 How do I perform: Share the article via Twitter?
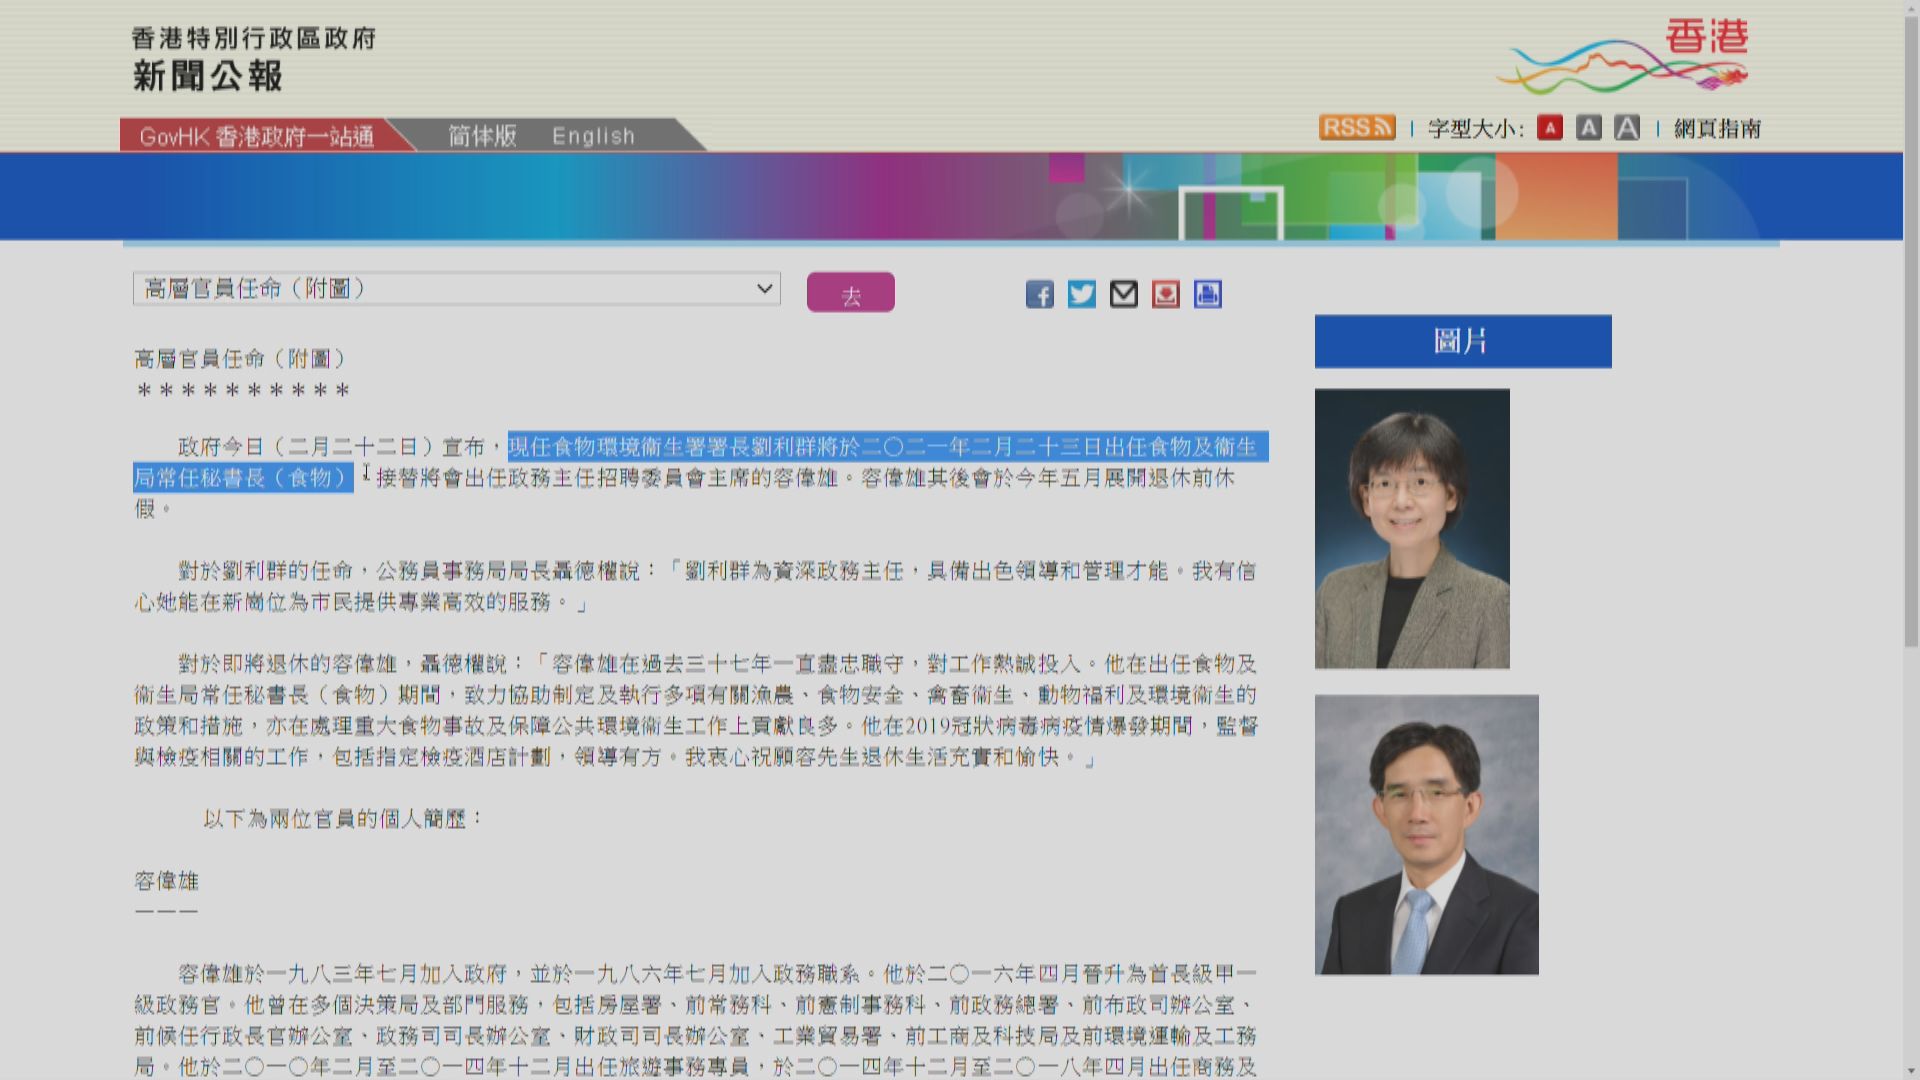click(x=1082, y=293)
